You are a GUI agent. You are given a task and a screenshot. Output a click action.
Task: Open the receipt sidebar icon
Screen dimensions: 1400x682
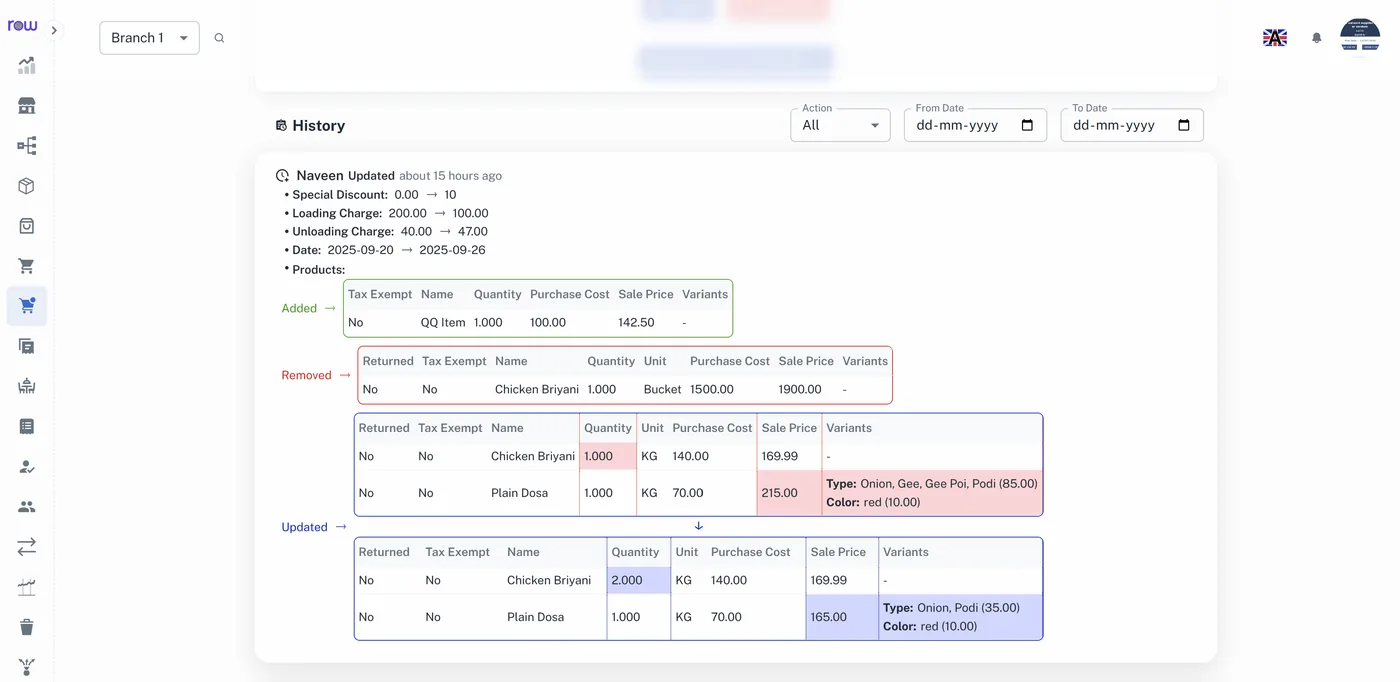[x=27, y=346]
